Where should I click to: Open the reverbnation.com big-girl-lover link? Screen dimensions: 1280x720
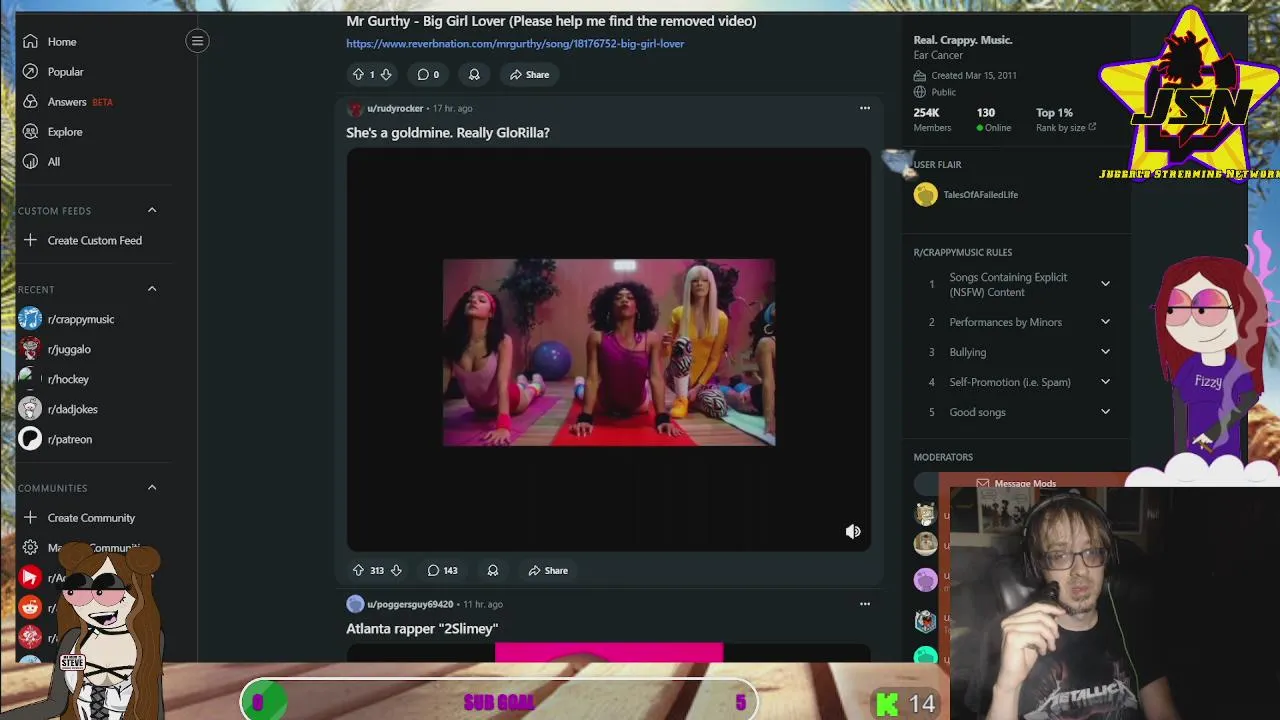pyautogui.click(x=515, y=44)
